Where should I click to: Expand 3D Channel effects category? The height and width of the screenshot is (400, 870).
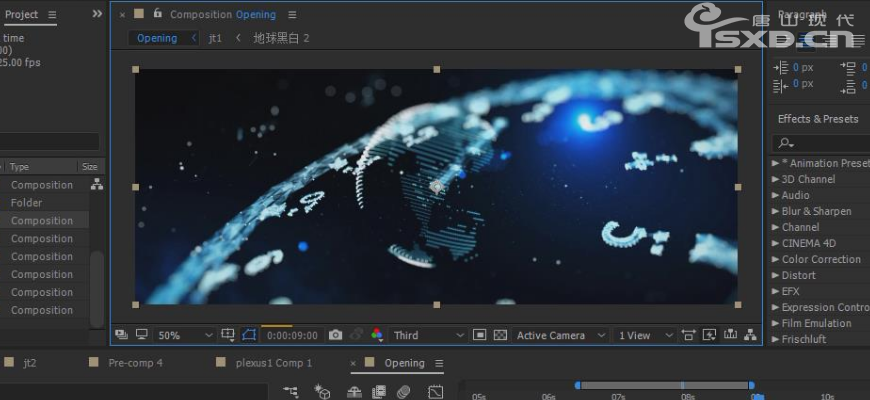pyautogui.click(x=776, y=179)
